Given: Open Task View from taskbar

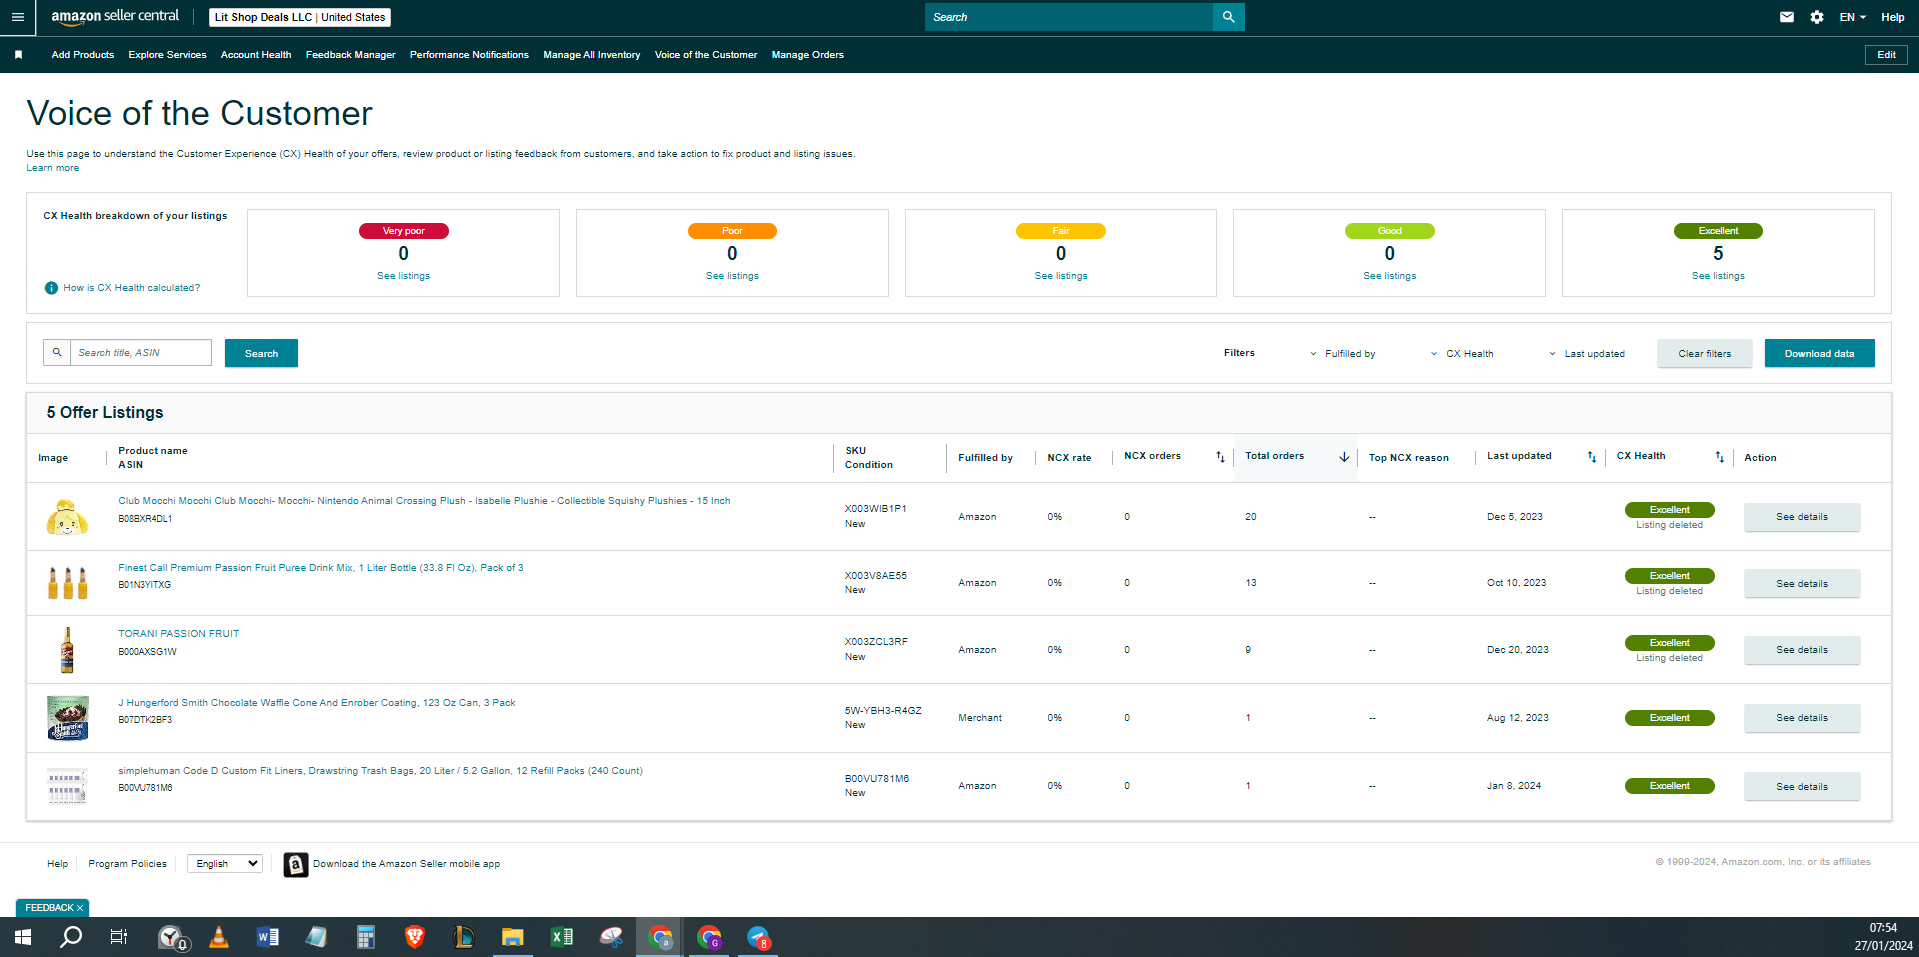Looking at the screenshot, I should pyautogui.click(x=119, y=937).
